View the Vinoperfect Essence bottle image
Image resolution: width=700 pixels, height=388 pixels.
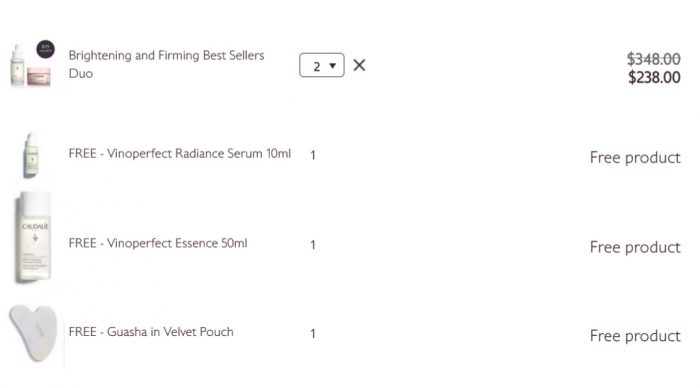tap(33, 237)
